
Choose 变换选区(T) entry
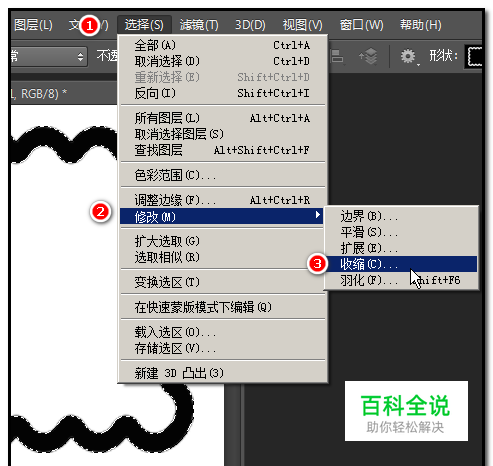(222, 282)
